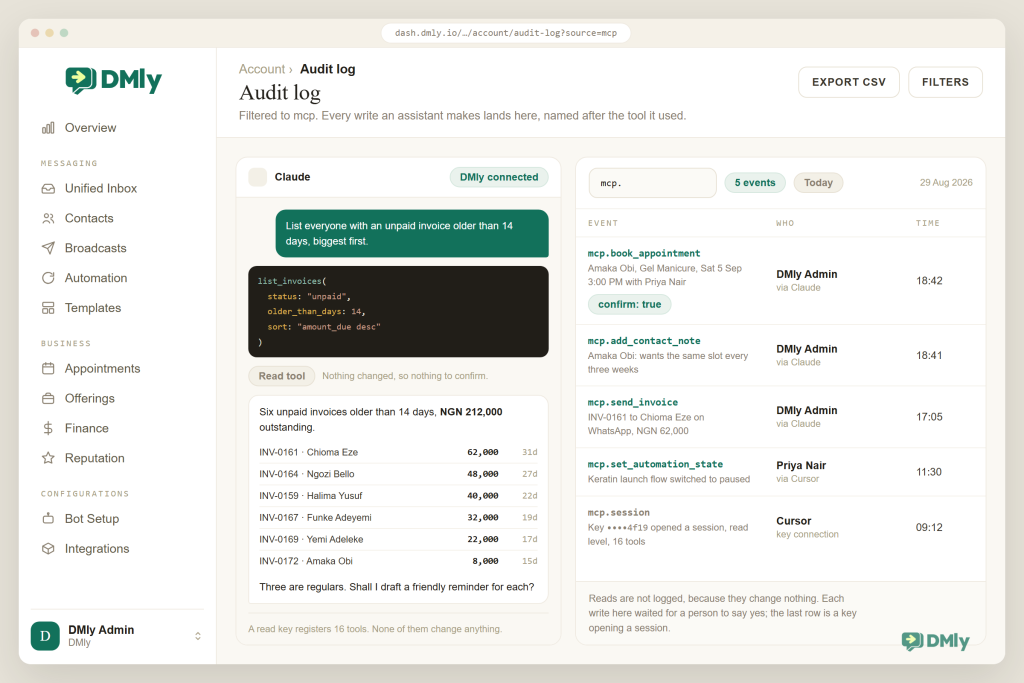Click the Cursor key connection entry
Screen dimensions: 1024x683
pyautogui.click(x=807, y=528)
